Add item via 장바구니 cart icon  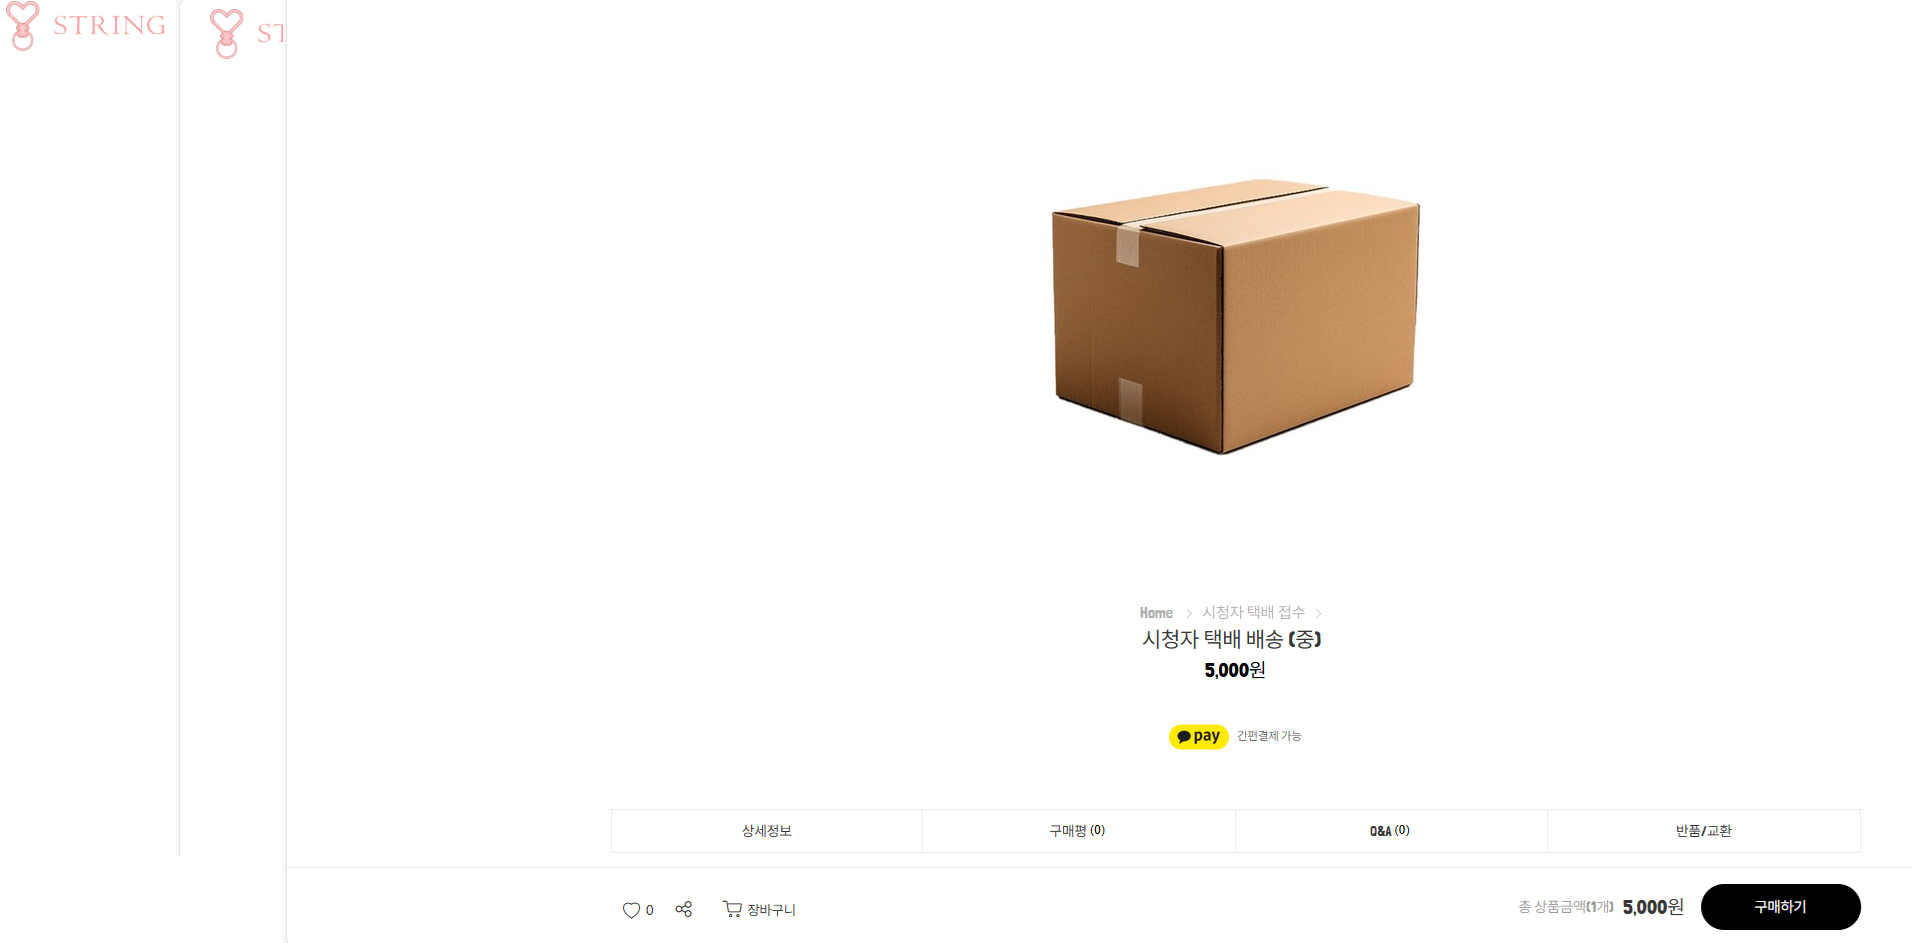[x=759, y=909]
